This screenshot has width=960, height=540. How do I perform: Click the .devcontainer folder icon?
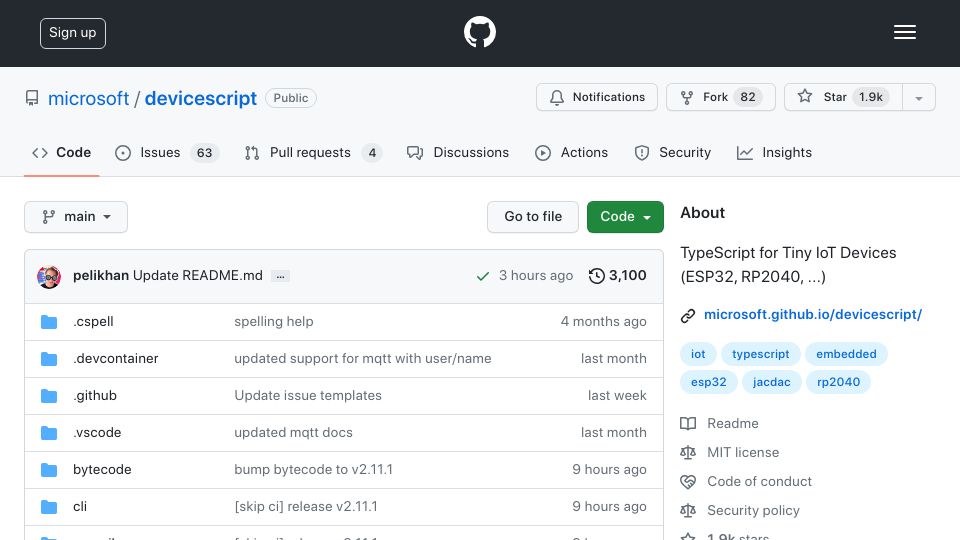pyautogui.click(x=49, y=359)
